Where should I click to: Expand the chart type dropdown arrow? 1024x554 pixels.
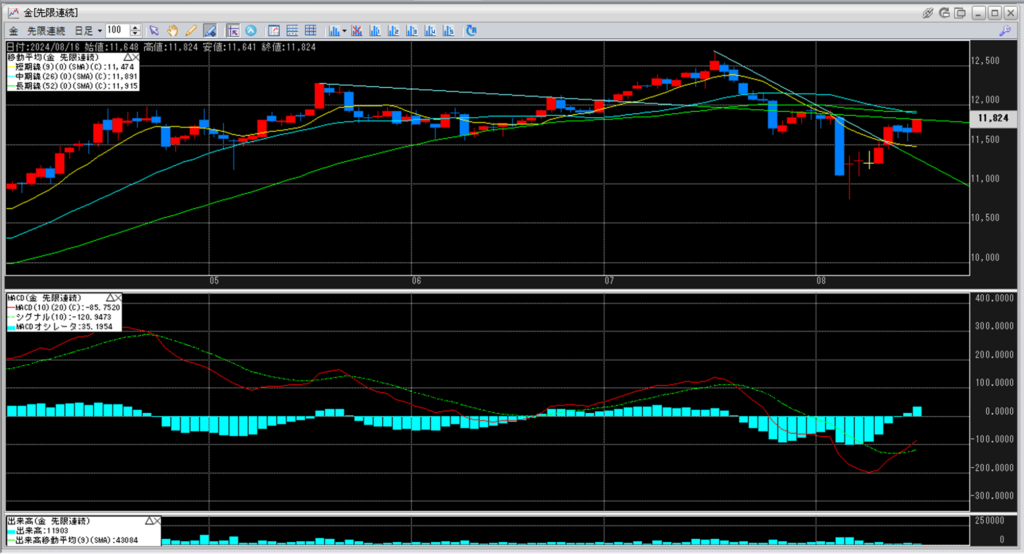[x=343, y=30]
